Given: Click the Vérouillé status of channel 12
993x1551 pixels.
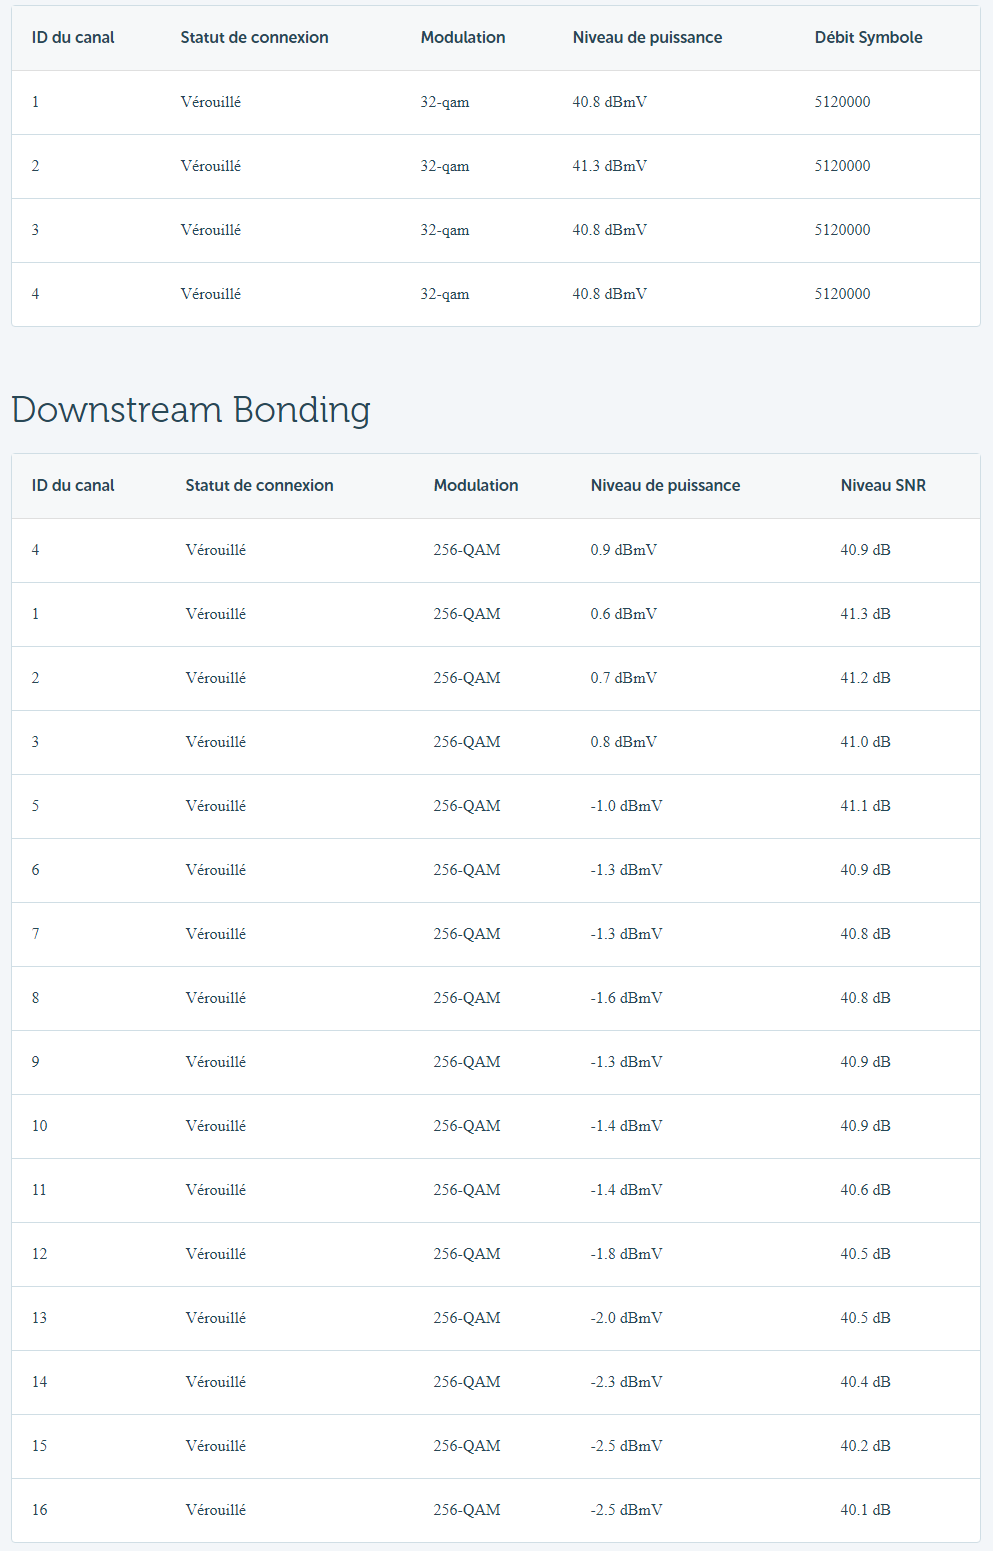Looking at the screenshot, I should click(x=215, y=1254).
